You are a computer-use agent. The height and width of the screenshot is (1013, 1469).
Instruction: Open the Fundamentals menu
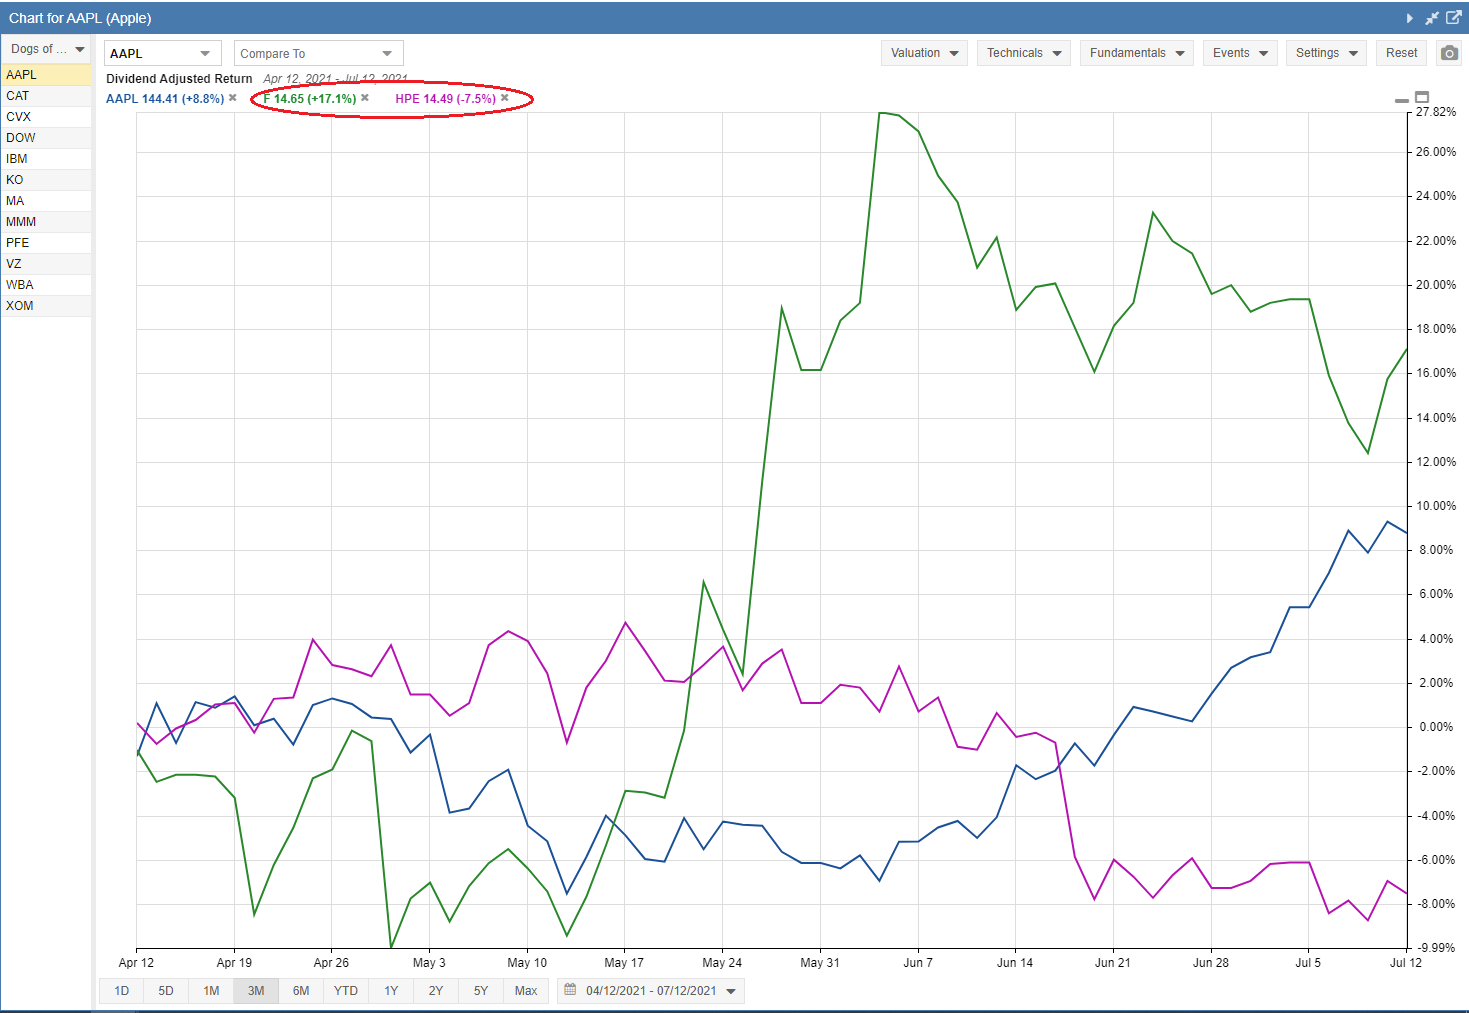click(x=1137, y=53)
